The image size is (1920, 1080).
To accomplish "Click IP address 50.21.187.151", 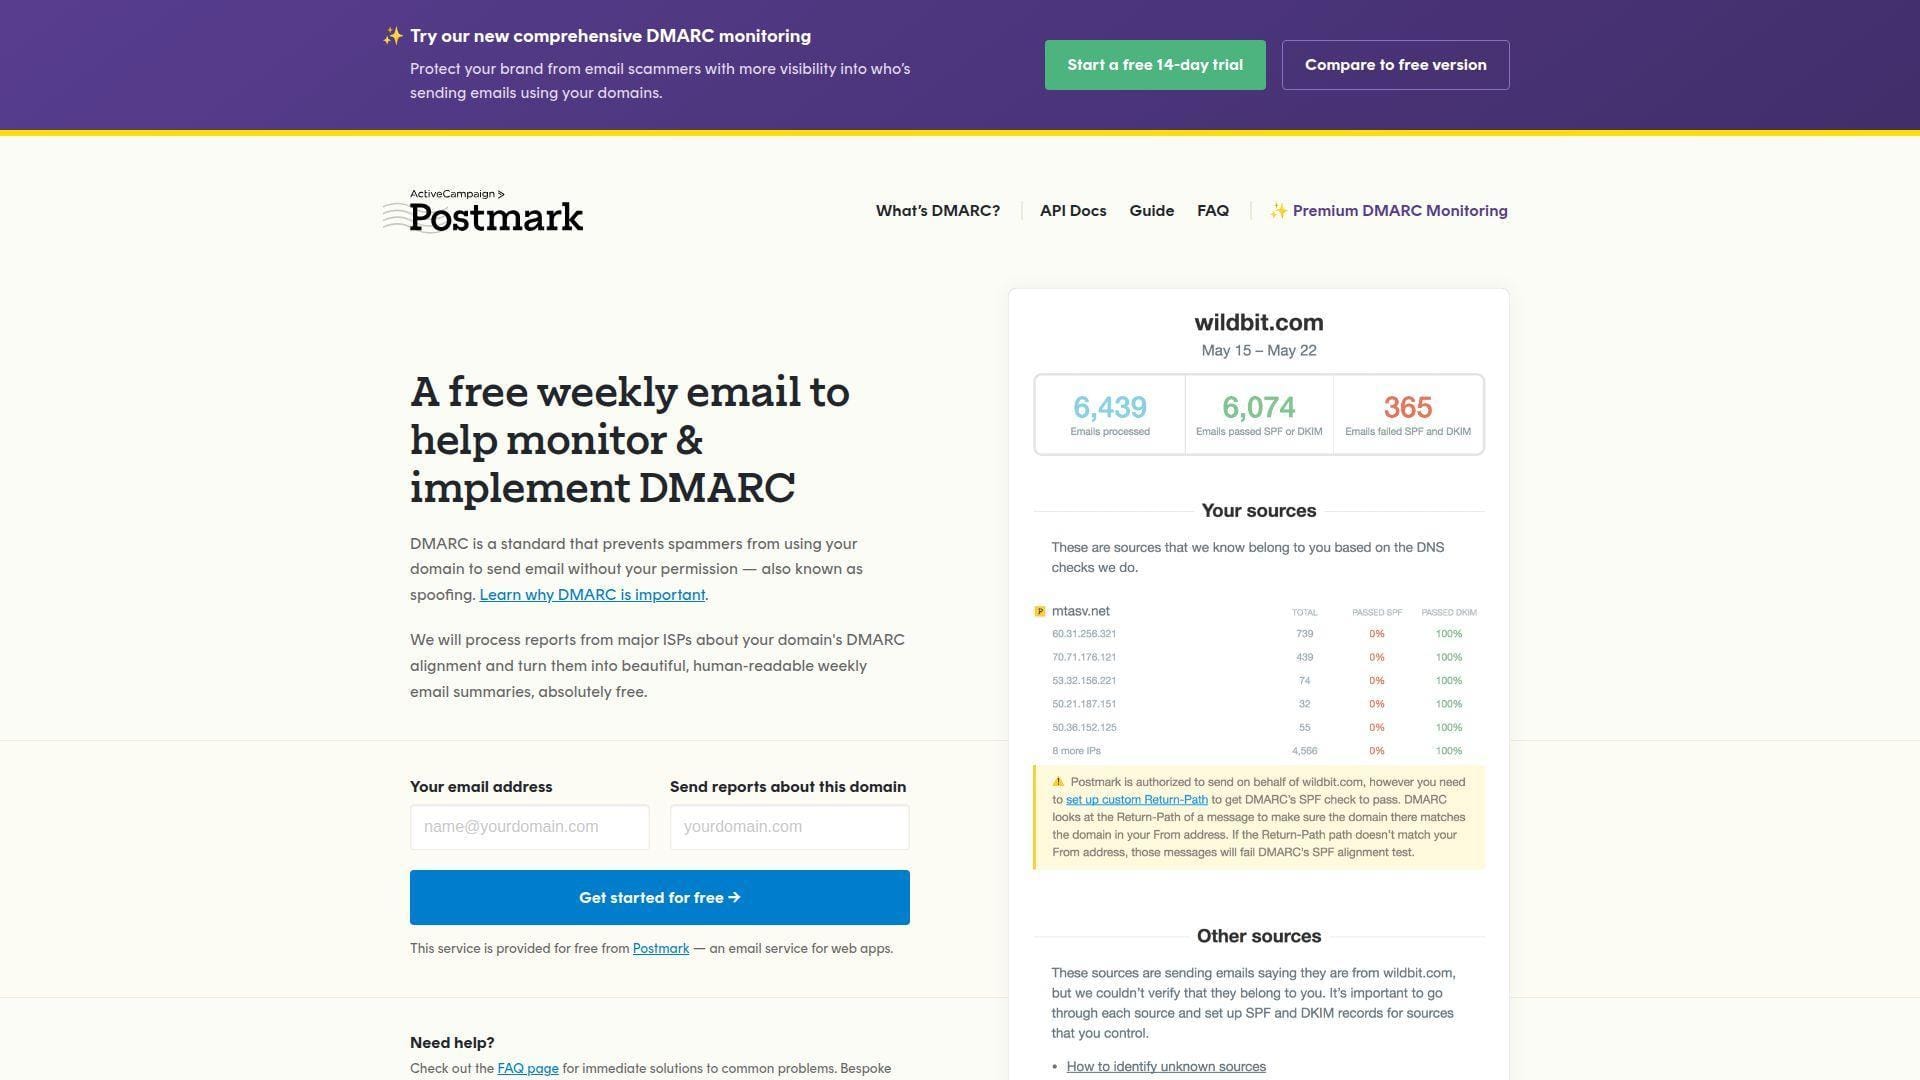I will [1084, 704].
